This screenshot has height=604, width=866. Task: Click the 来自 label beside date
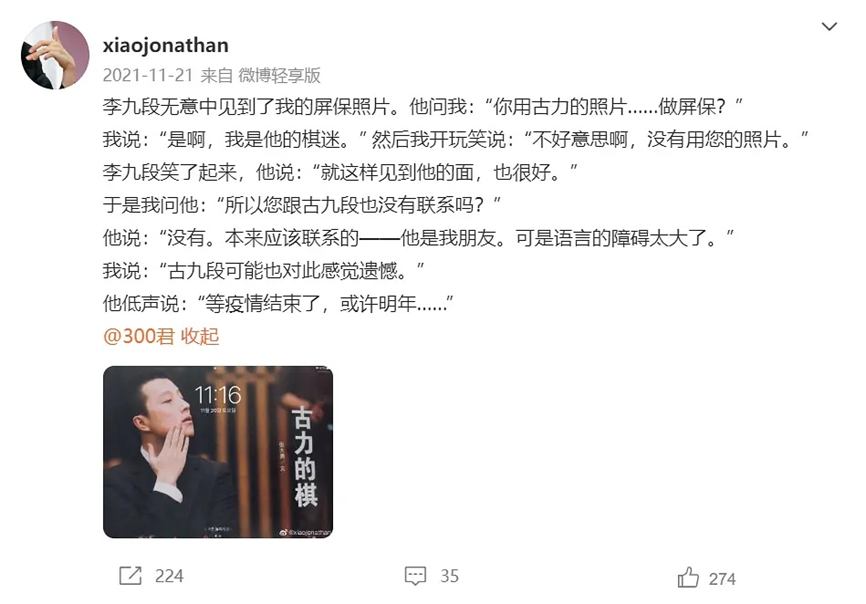point(216,75)
